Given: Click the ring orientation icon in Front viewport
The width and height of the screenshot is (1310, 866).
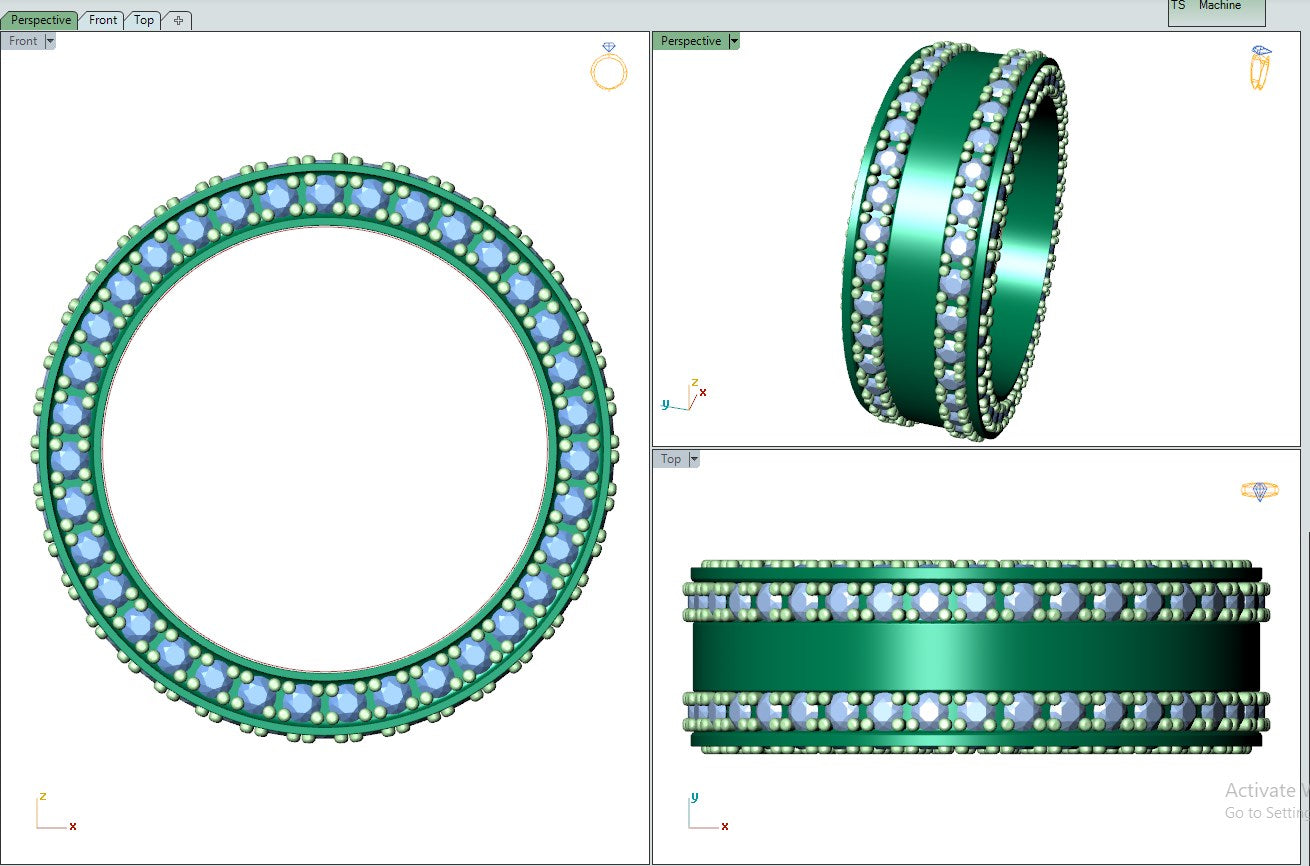Looking at the screenshot, I should [608, 69].
